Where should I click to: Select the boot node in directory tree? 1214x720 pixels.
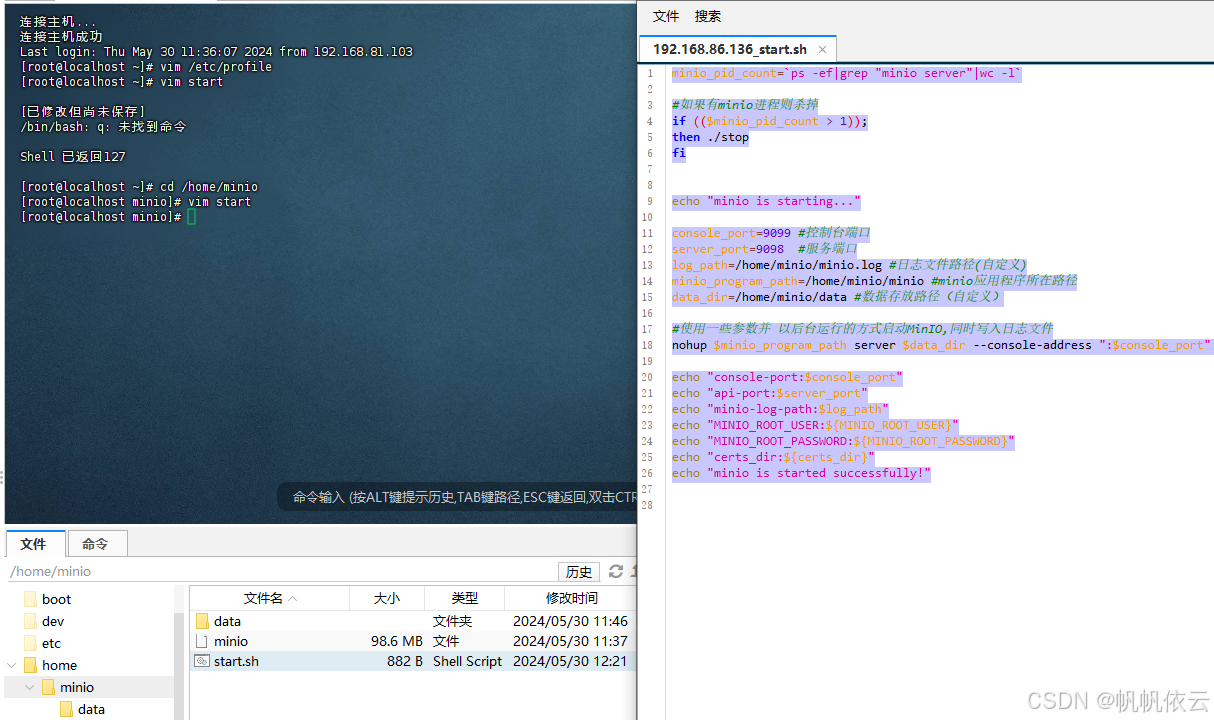[56, 599]
